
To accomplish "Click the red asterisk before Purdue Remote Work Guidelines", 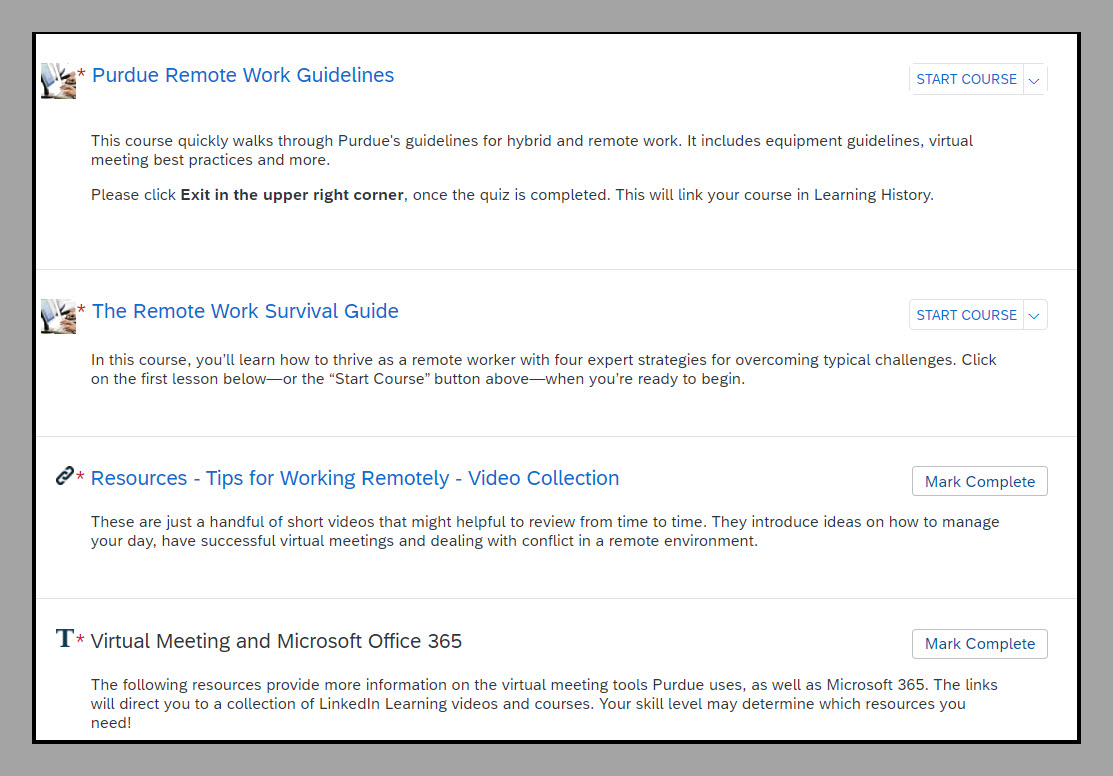I will pos(82,75).
